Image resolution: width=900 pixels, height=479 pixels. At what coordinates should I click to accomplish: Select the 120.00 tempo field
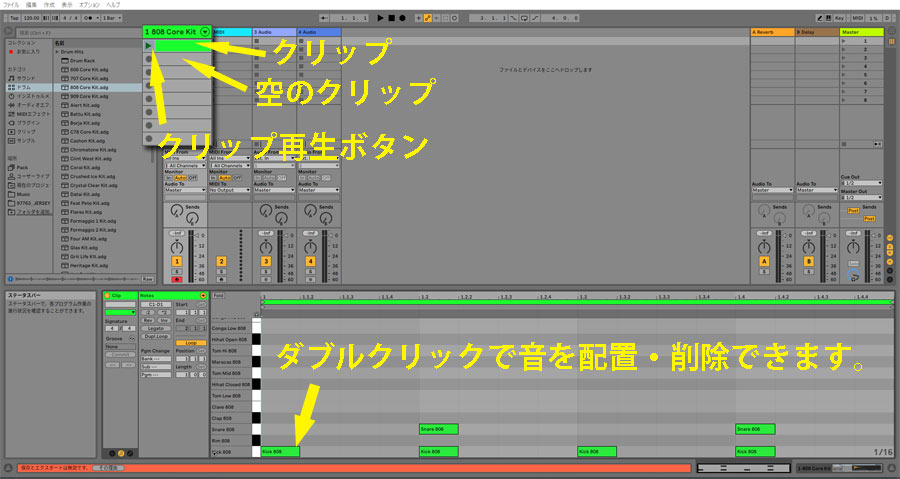(x=32, y=18)
